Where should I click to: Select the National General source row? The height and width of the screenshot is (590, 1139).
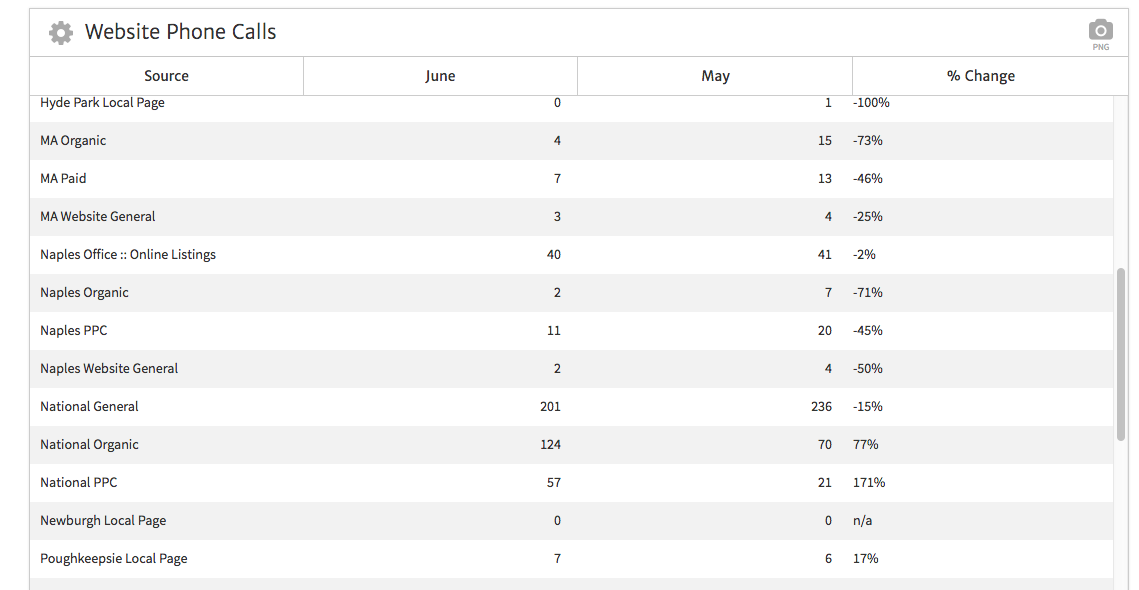click(89, 406)
